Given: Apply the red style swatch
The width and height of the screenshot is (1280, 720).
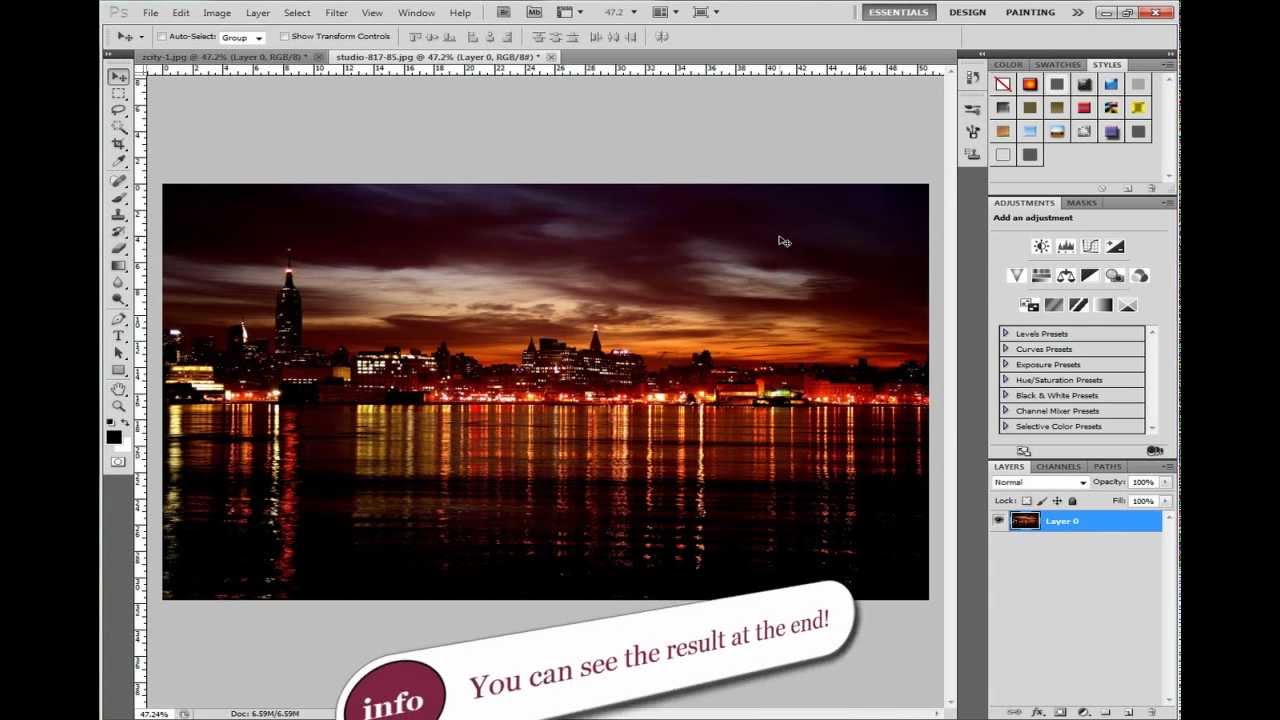Looking at the screenshot, I should coord(1084,107).
